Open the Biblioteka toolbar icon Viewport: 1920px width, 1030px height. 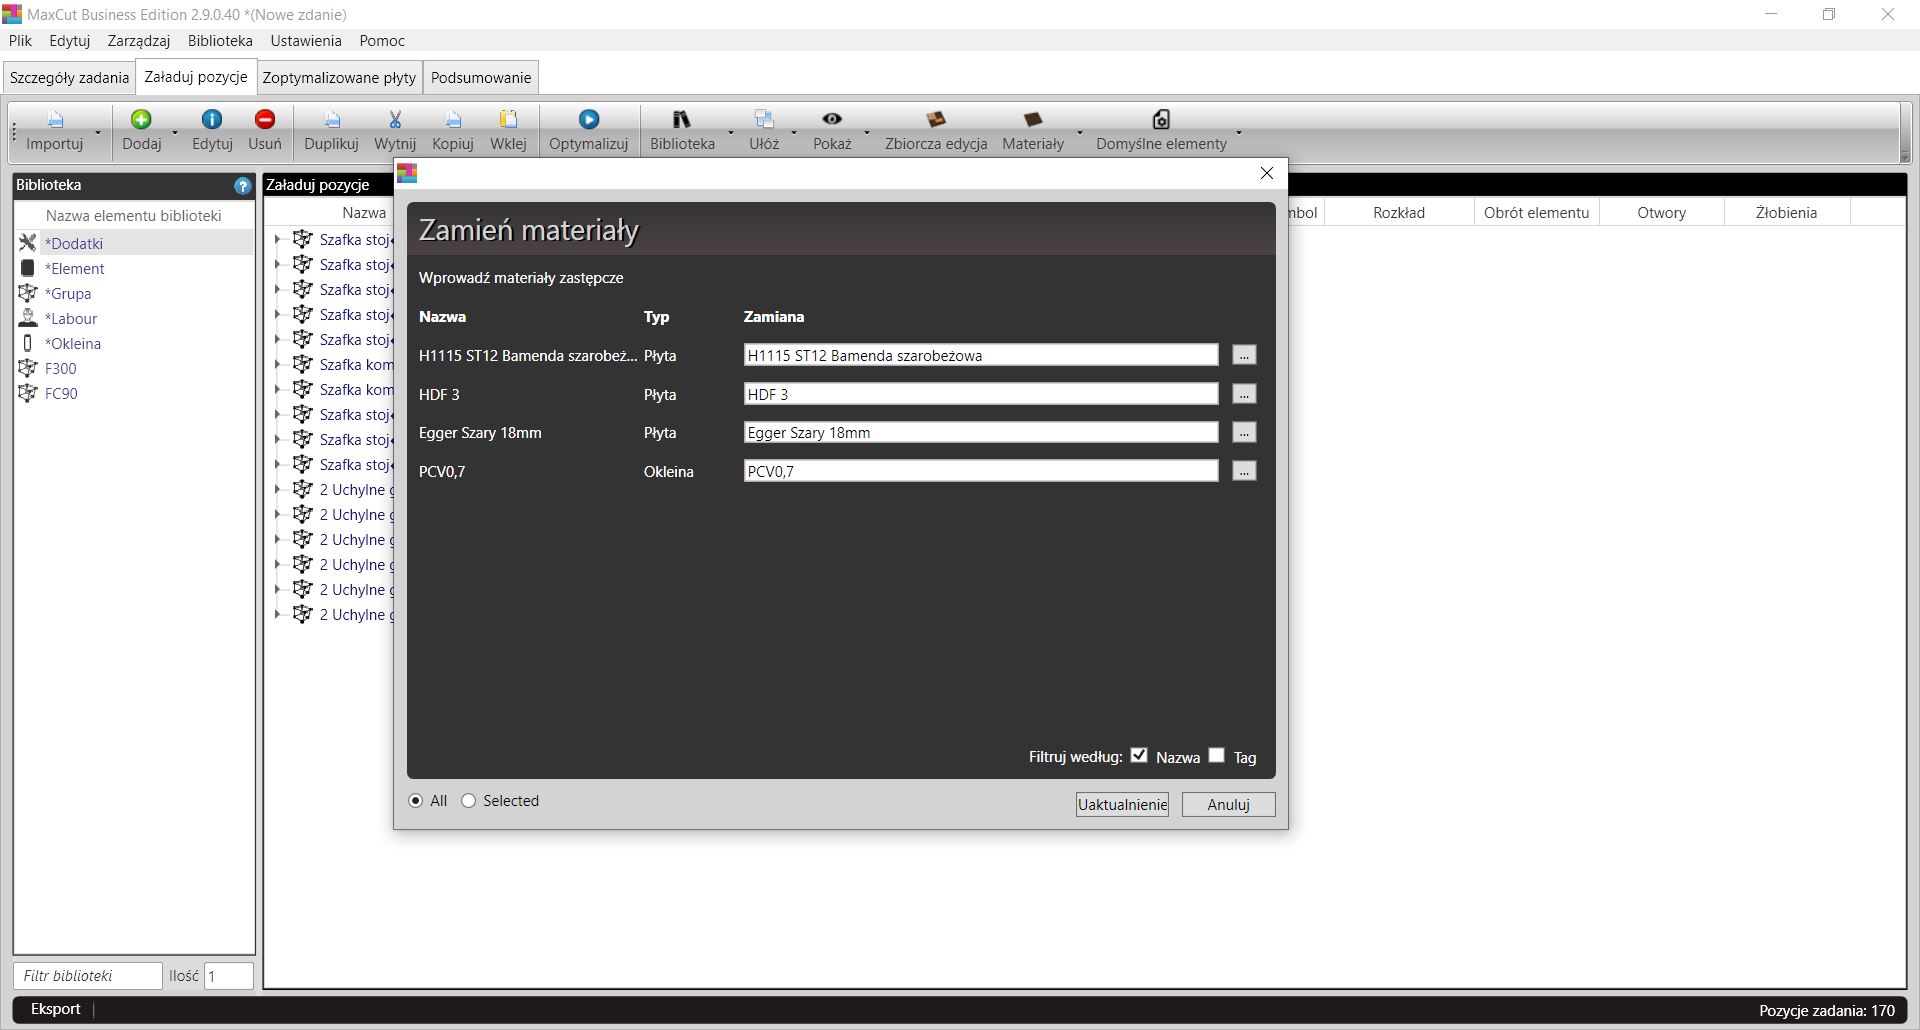coord(682,120)
